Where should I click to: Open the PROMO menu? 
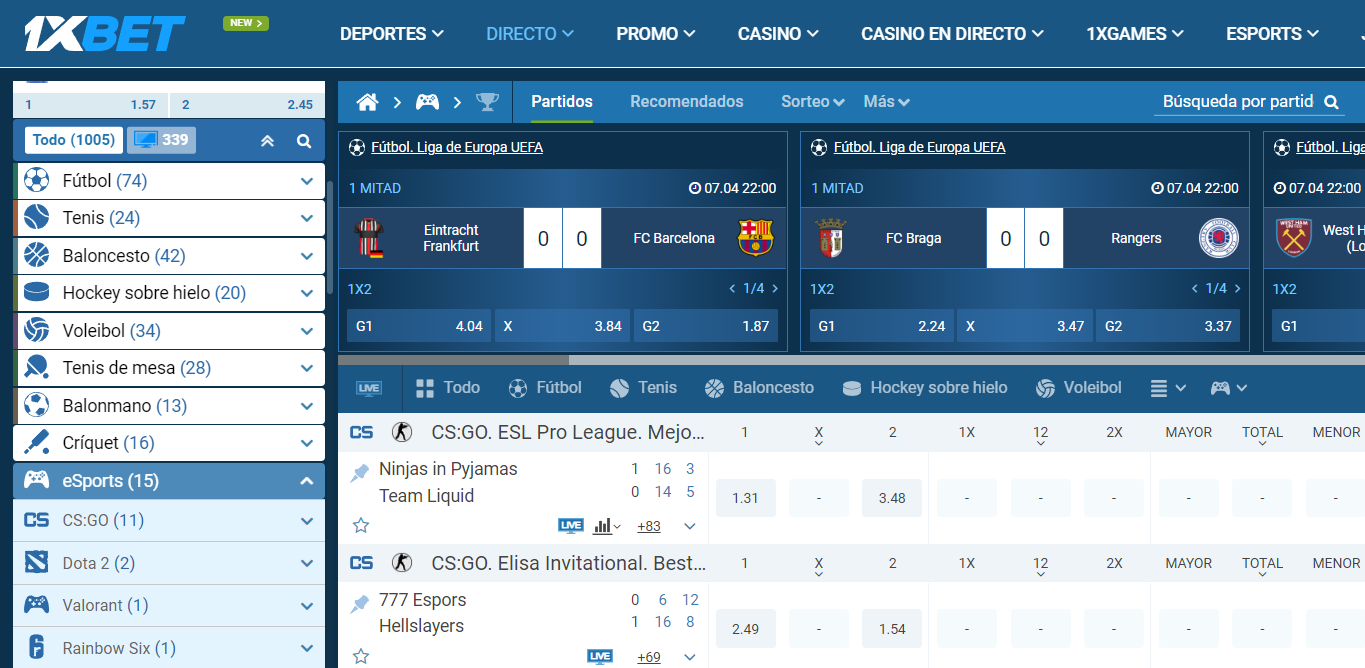[x=656, y=34]
